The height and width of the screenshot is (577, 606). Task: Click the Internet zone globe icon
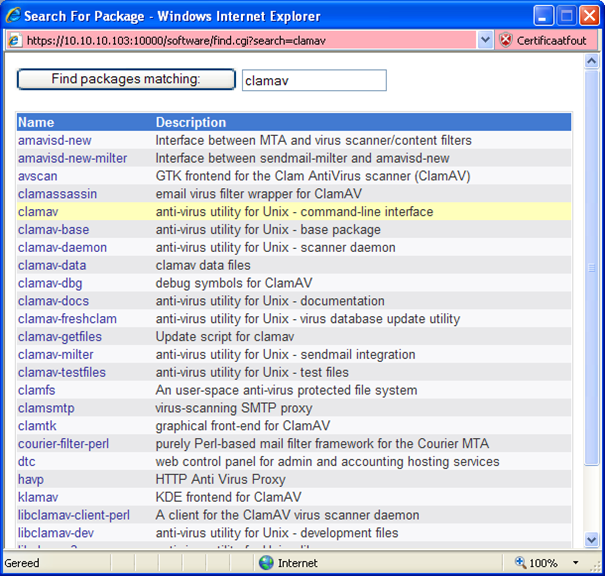(266, 563)
